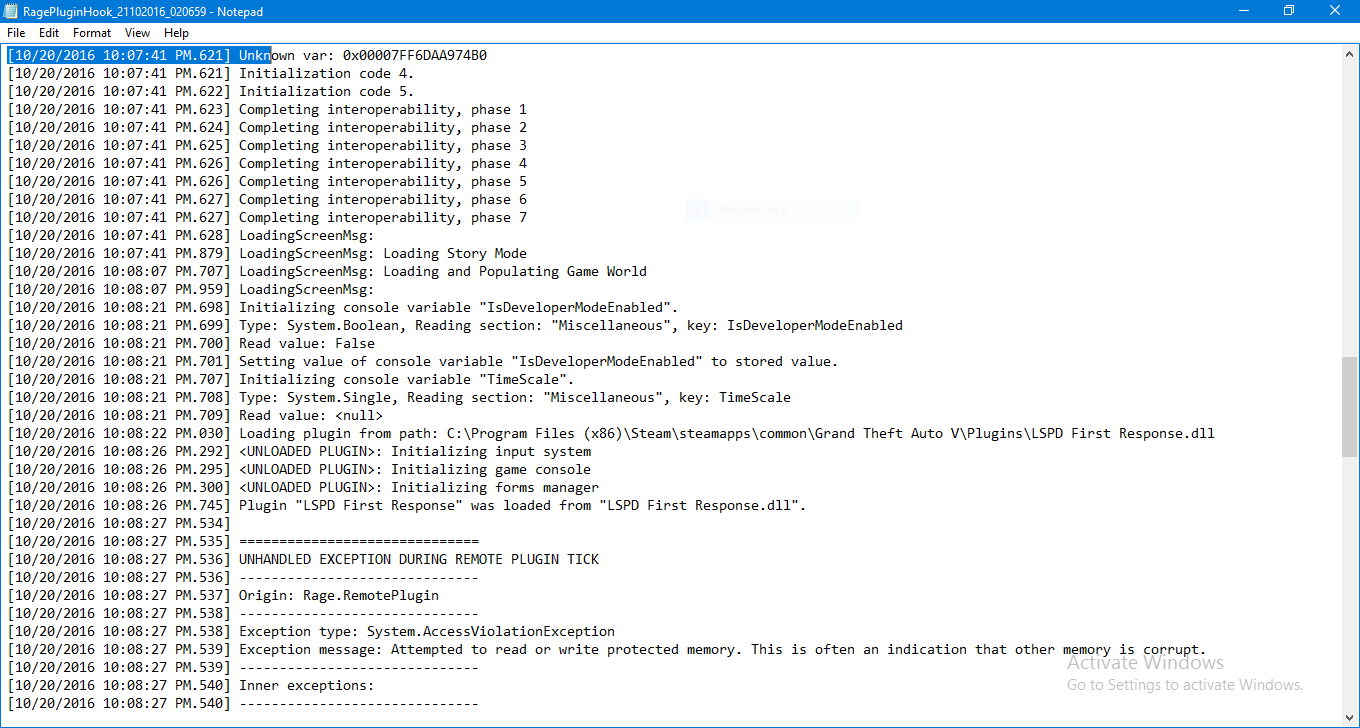
Task: Place cursor on "UNHANDLED EXCEPTION DURING REMOTE PLUGIN TICK"
Action: [x=418, y=559]
